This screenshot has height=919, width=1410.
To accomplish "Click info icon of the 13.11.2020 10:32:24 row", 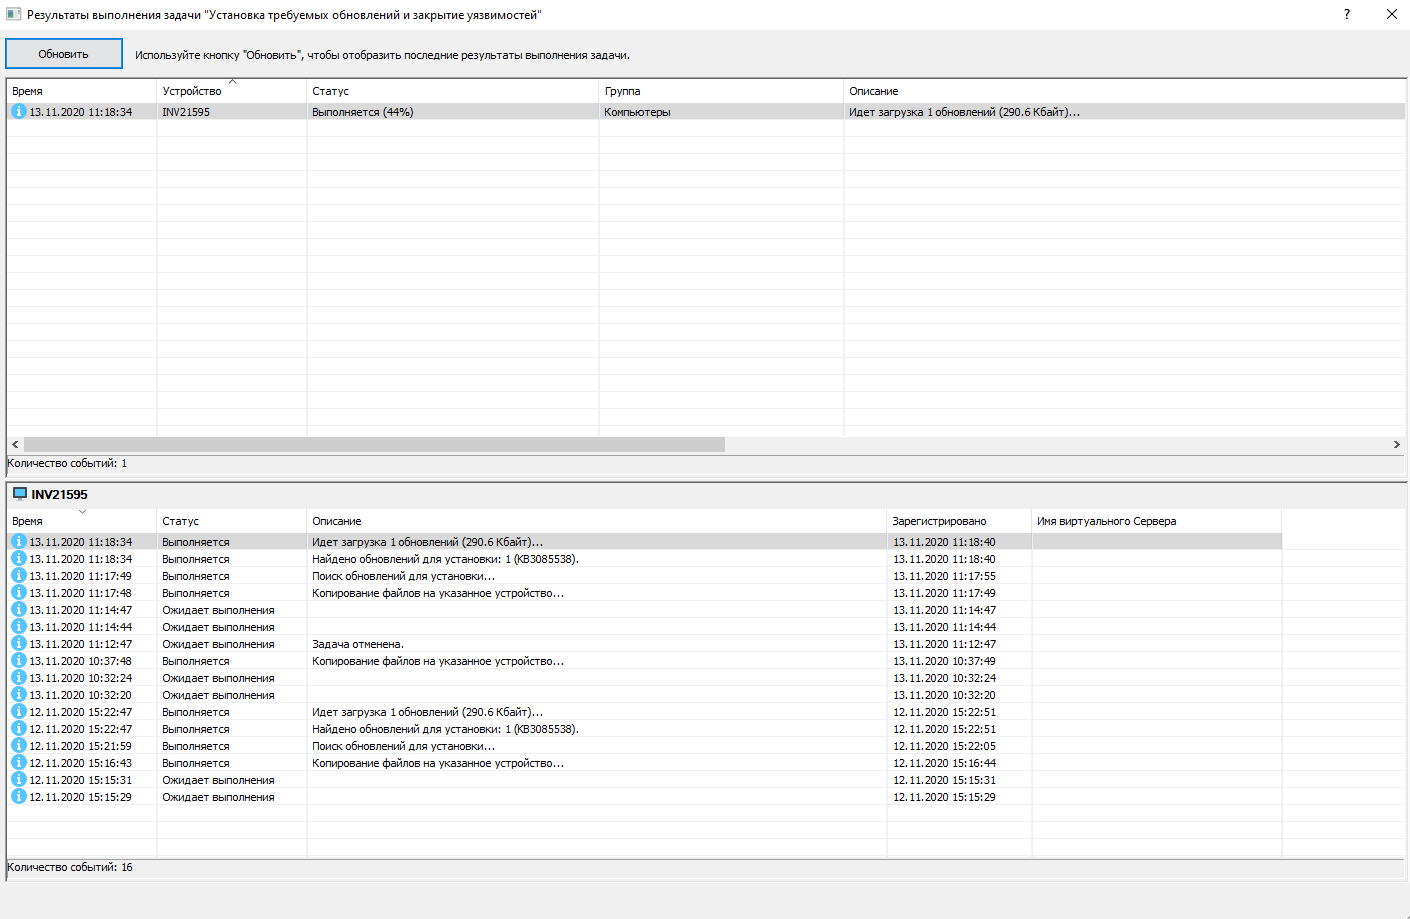I will (18, 678).
